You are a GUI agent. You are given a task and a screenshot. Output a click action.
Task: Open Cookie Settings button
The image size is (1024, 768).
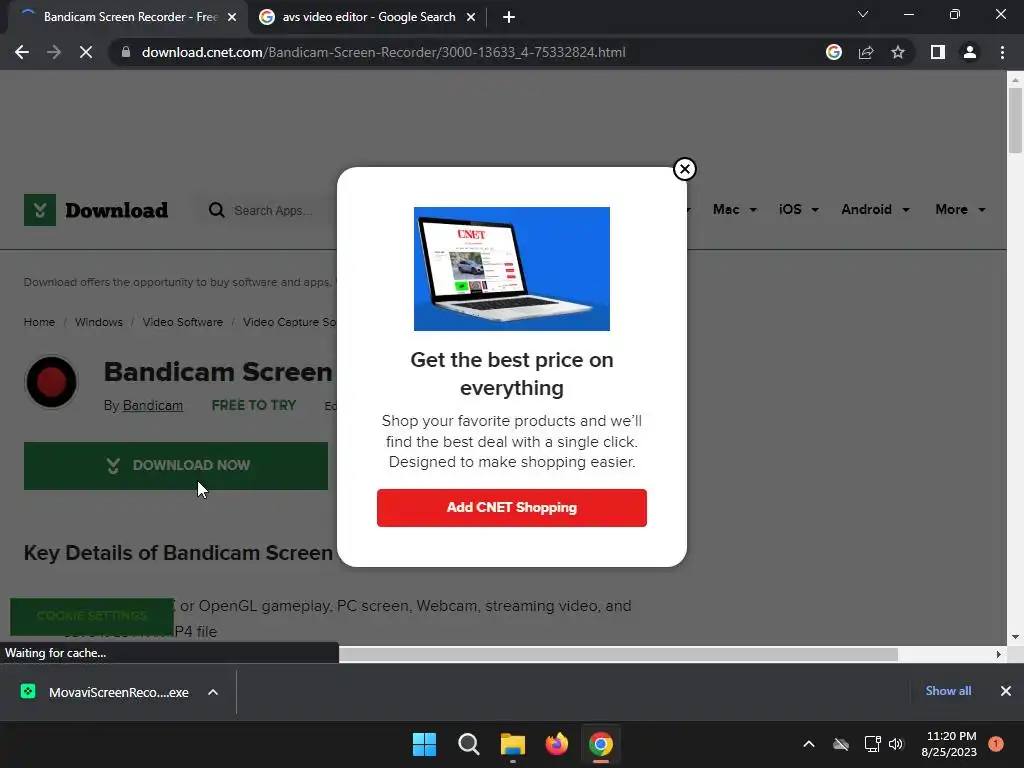(x=92, y=616)
